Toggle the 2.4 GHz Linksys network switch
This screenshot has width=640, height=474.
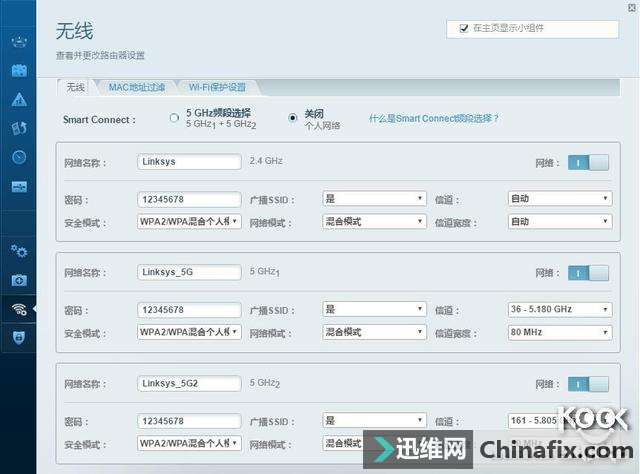click(588, 163)
